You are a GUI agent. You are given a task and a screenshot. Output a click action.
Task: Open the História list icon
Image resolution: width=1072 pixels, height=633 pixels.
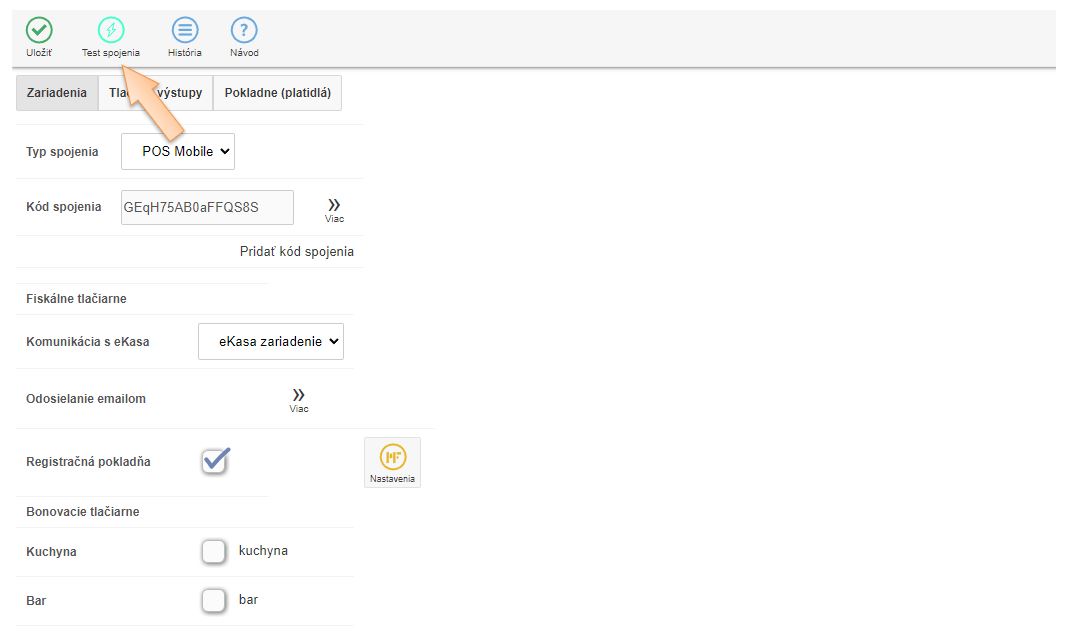(x=185, y=31)
